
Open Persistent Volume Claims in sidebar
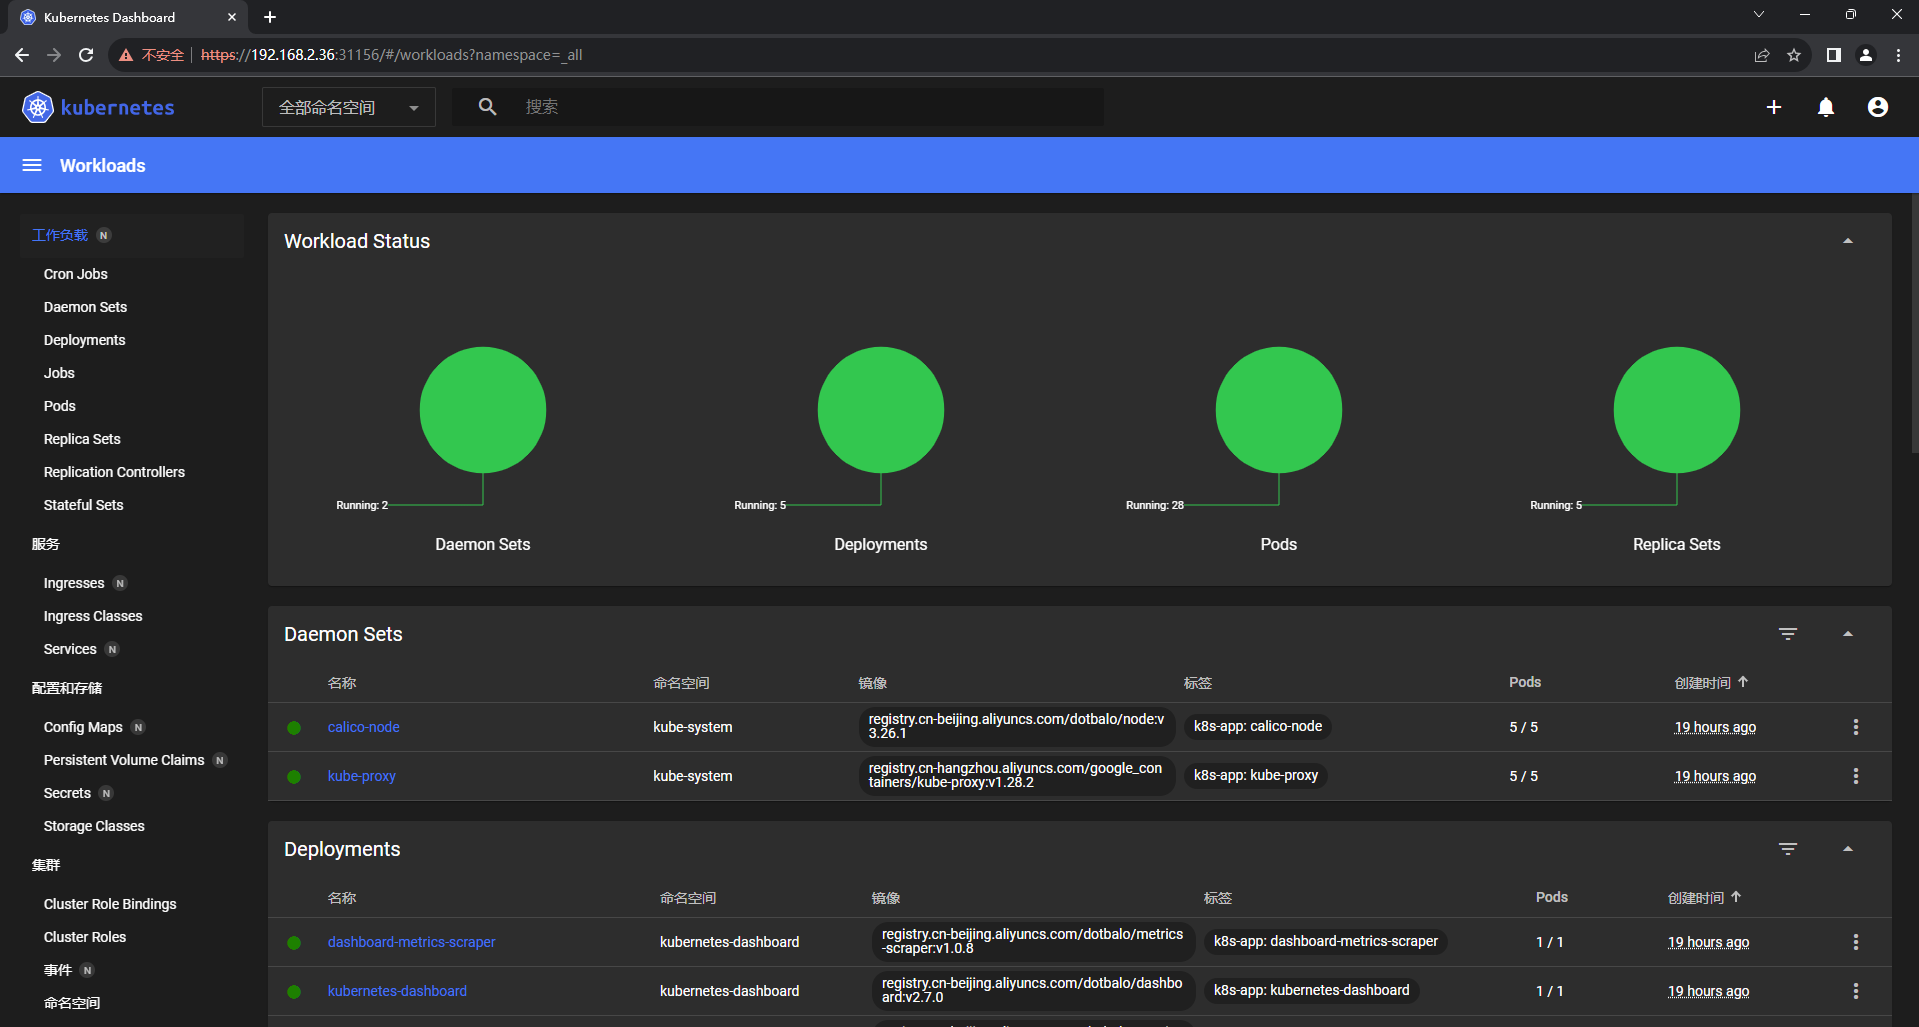(x=124, y=760)
